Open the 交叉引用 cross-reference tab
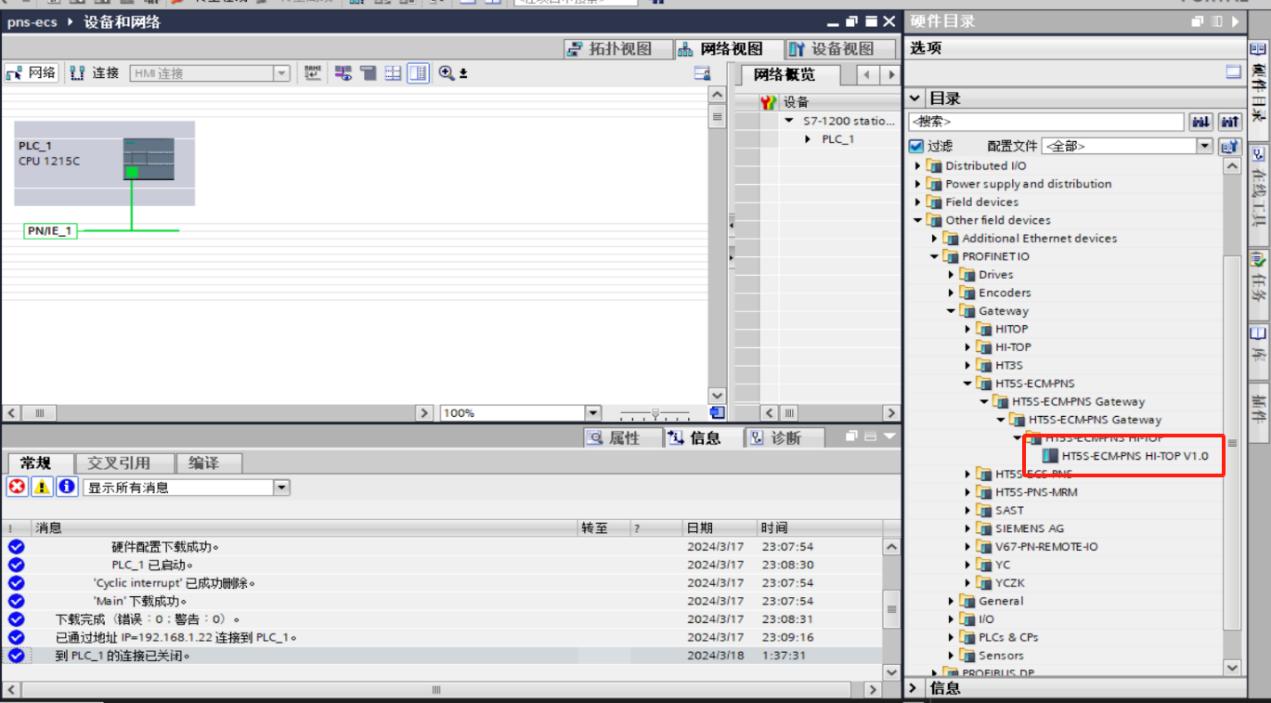This screenshot has height=703, width=1271. coord(118,462)
